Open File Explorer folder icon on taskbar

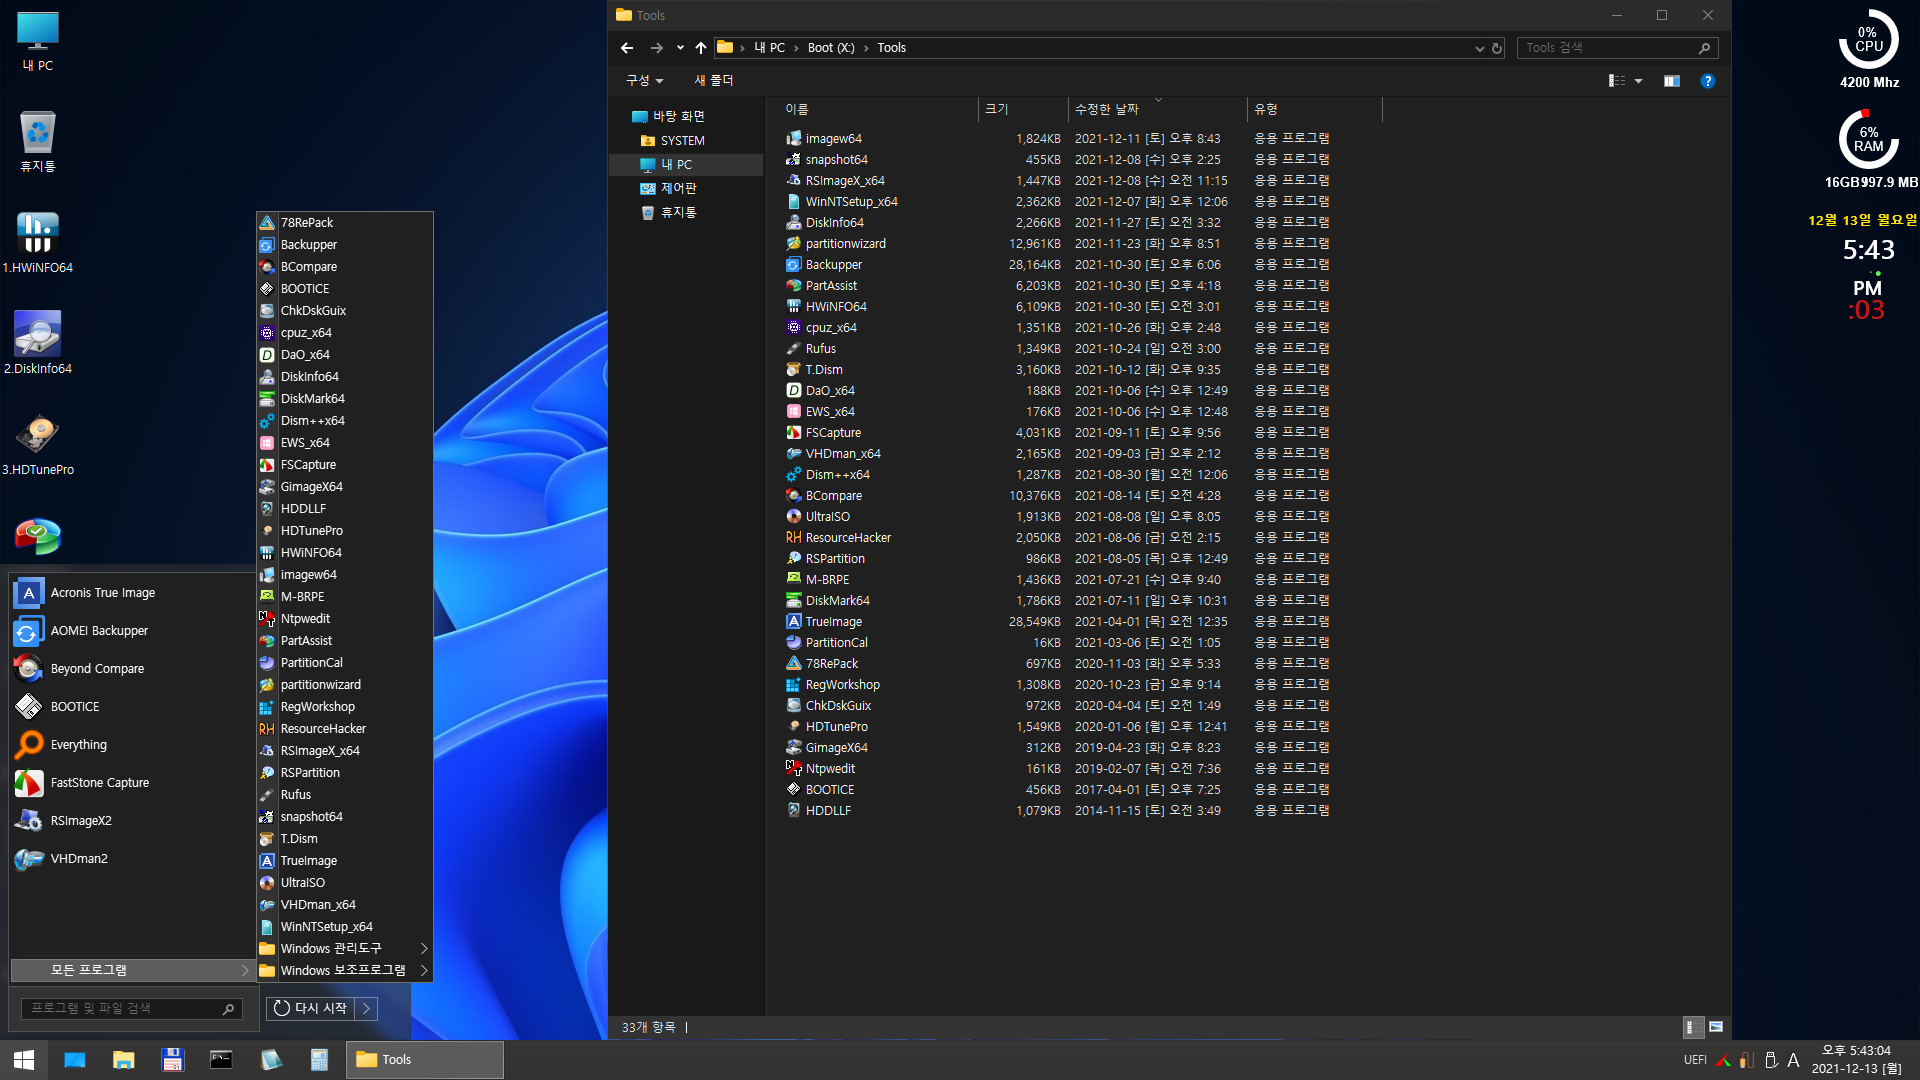[x=124, y=1060]
